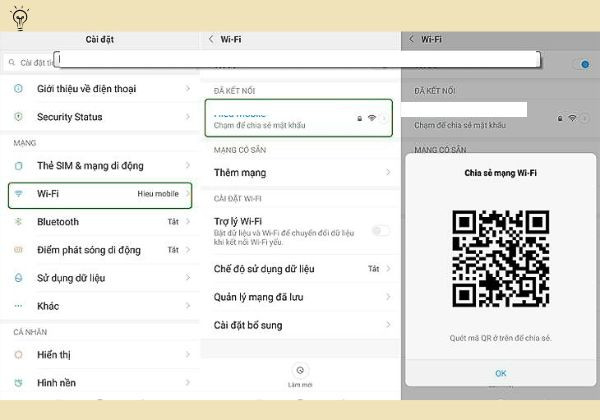Open the Thêm mạng chevron

click(388, 173)
